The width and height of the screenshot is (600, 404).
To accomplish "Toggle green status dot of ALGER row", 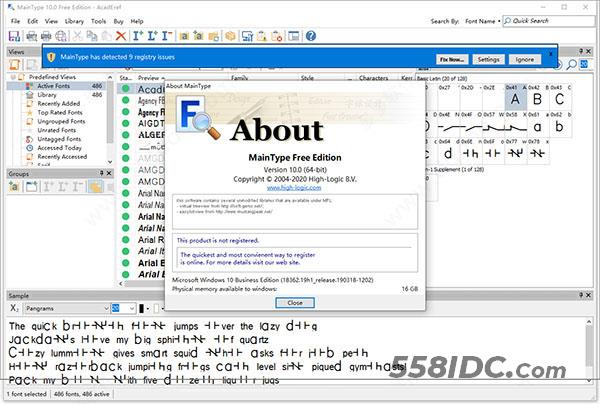I will pos(125,135).
